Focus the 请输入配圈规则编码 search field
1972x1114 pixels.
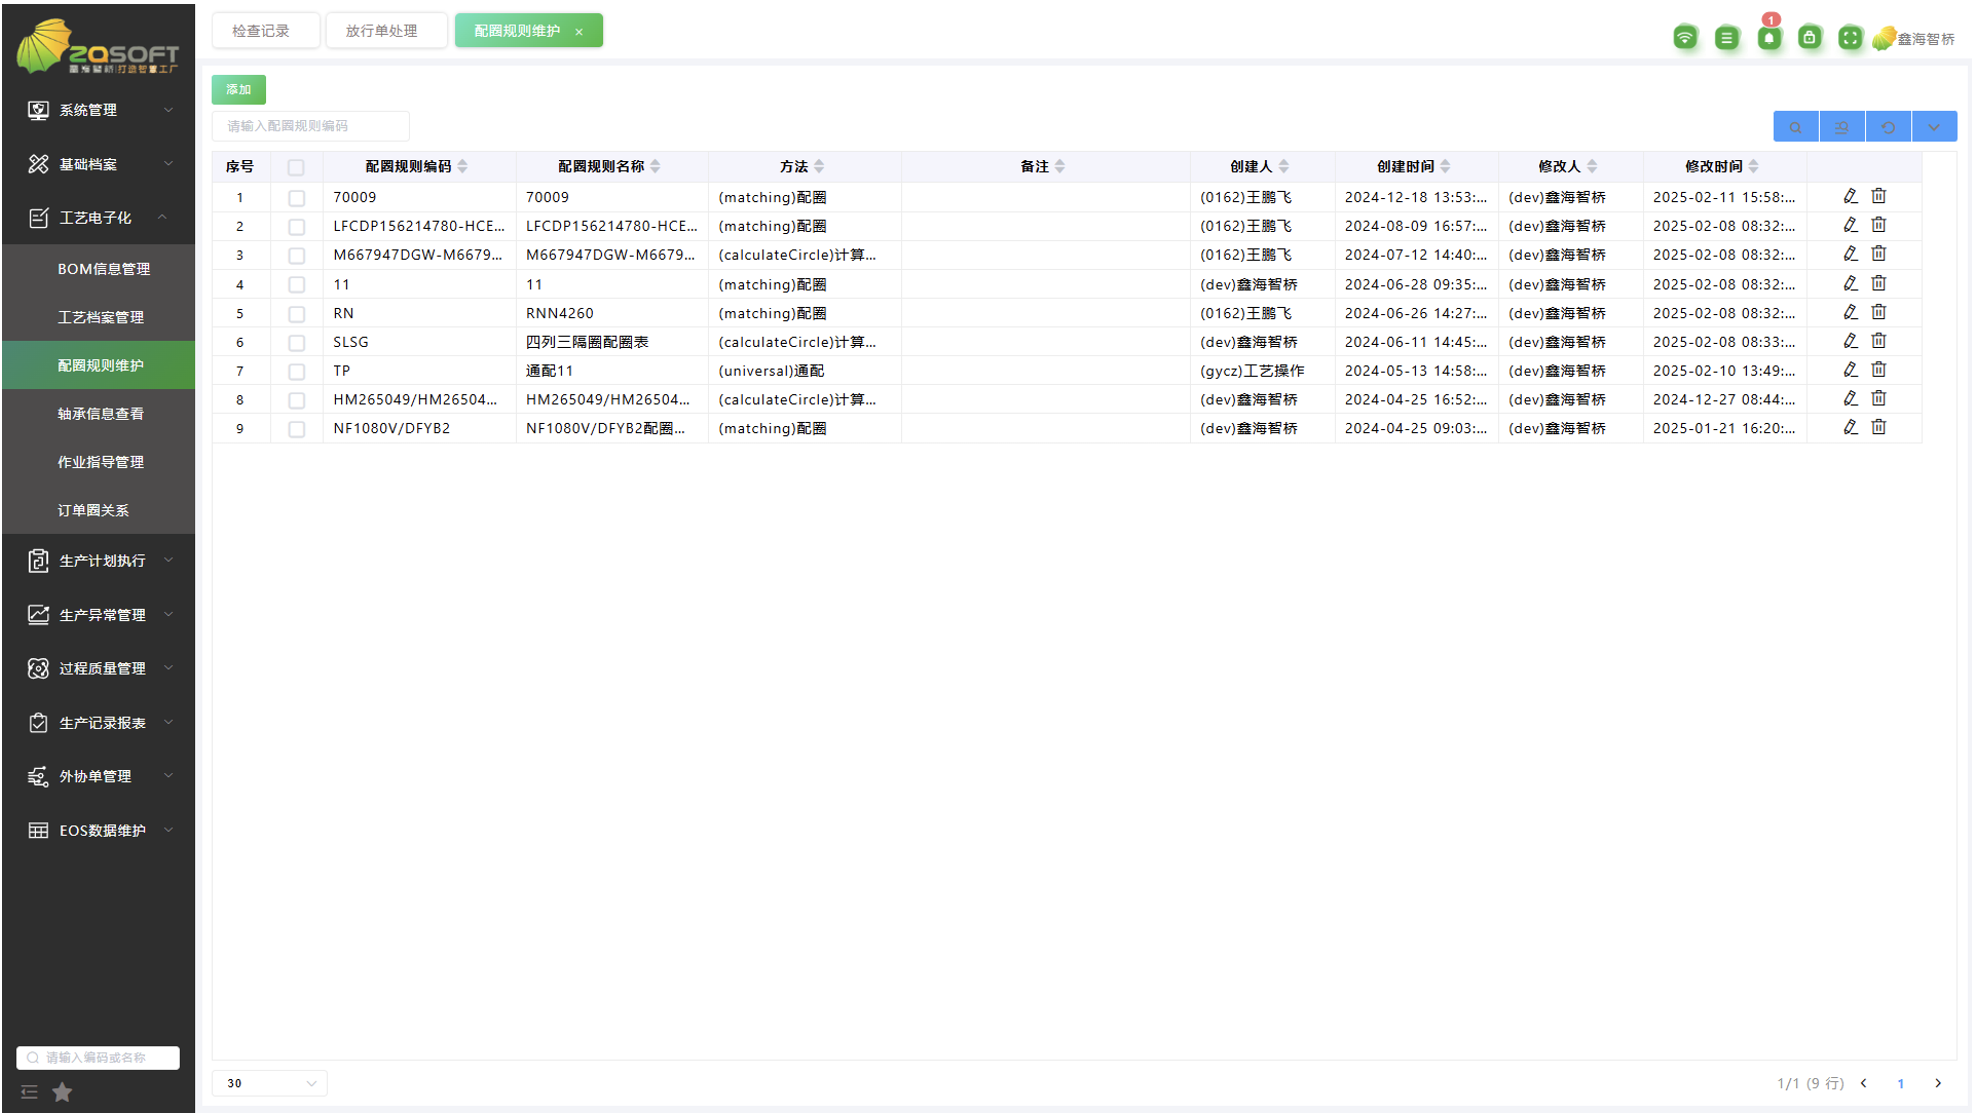310,126
